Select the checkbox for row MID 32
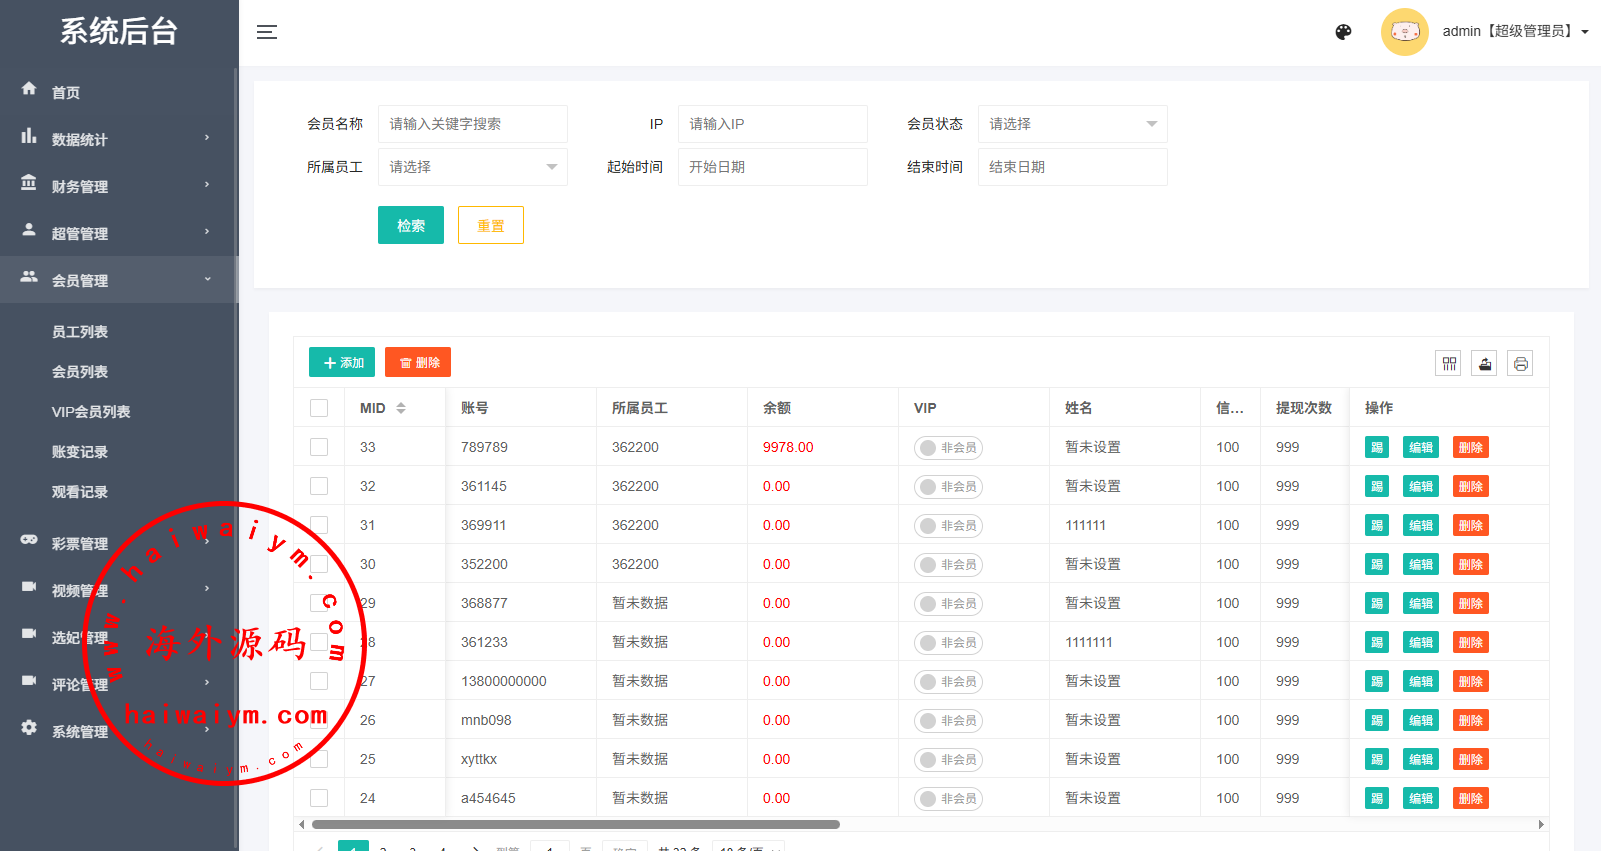Screen dimensions: 1601x851 pyautogui.click(x=319, y=486)
